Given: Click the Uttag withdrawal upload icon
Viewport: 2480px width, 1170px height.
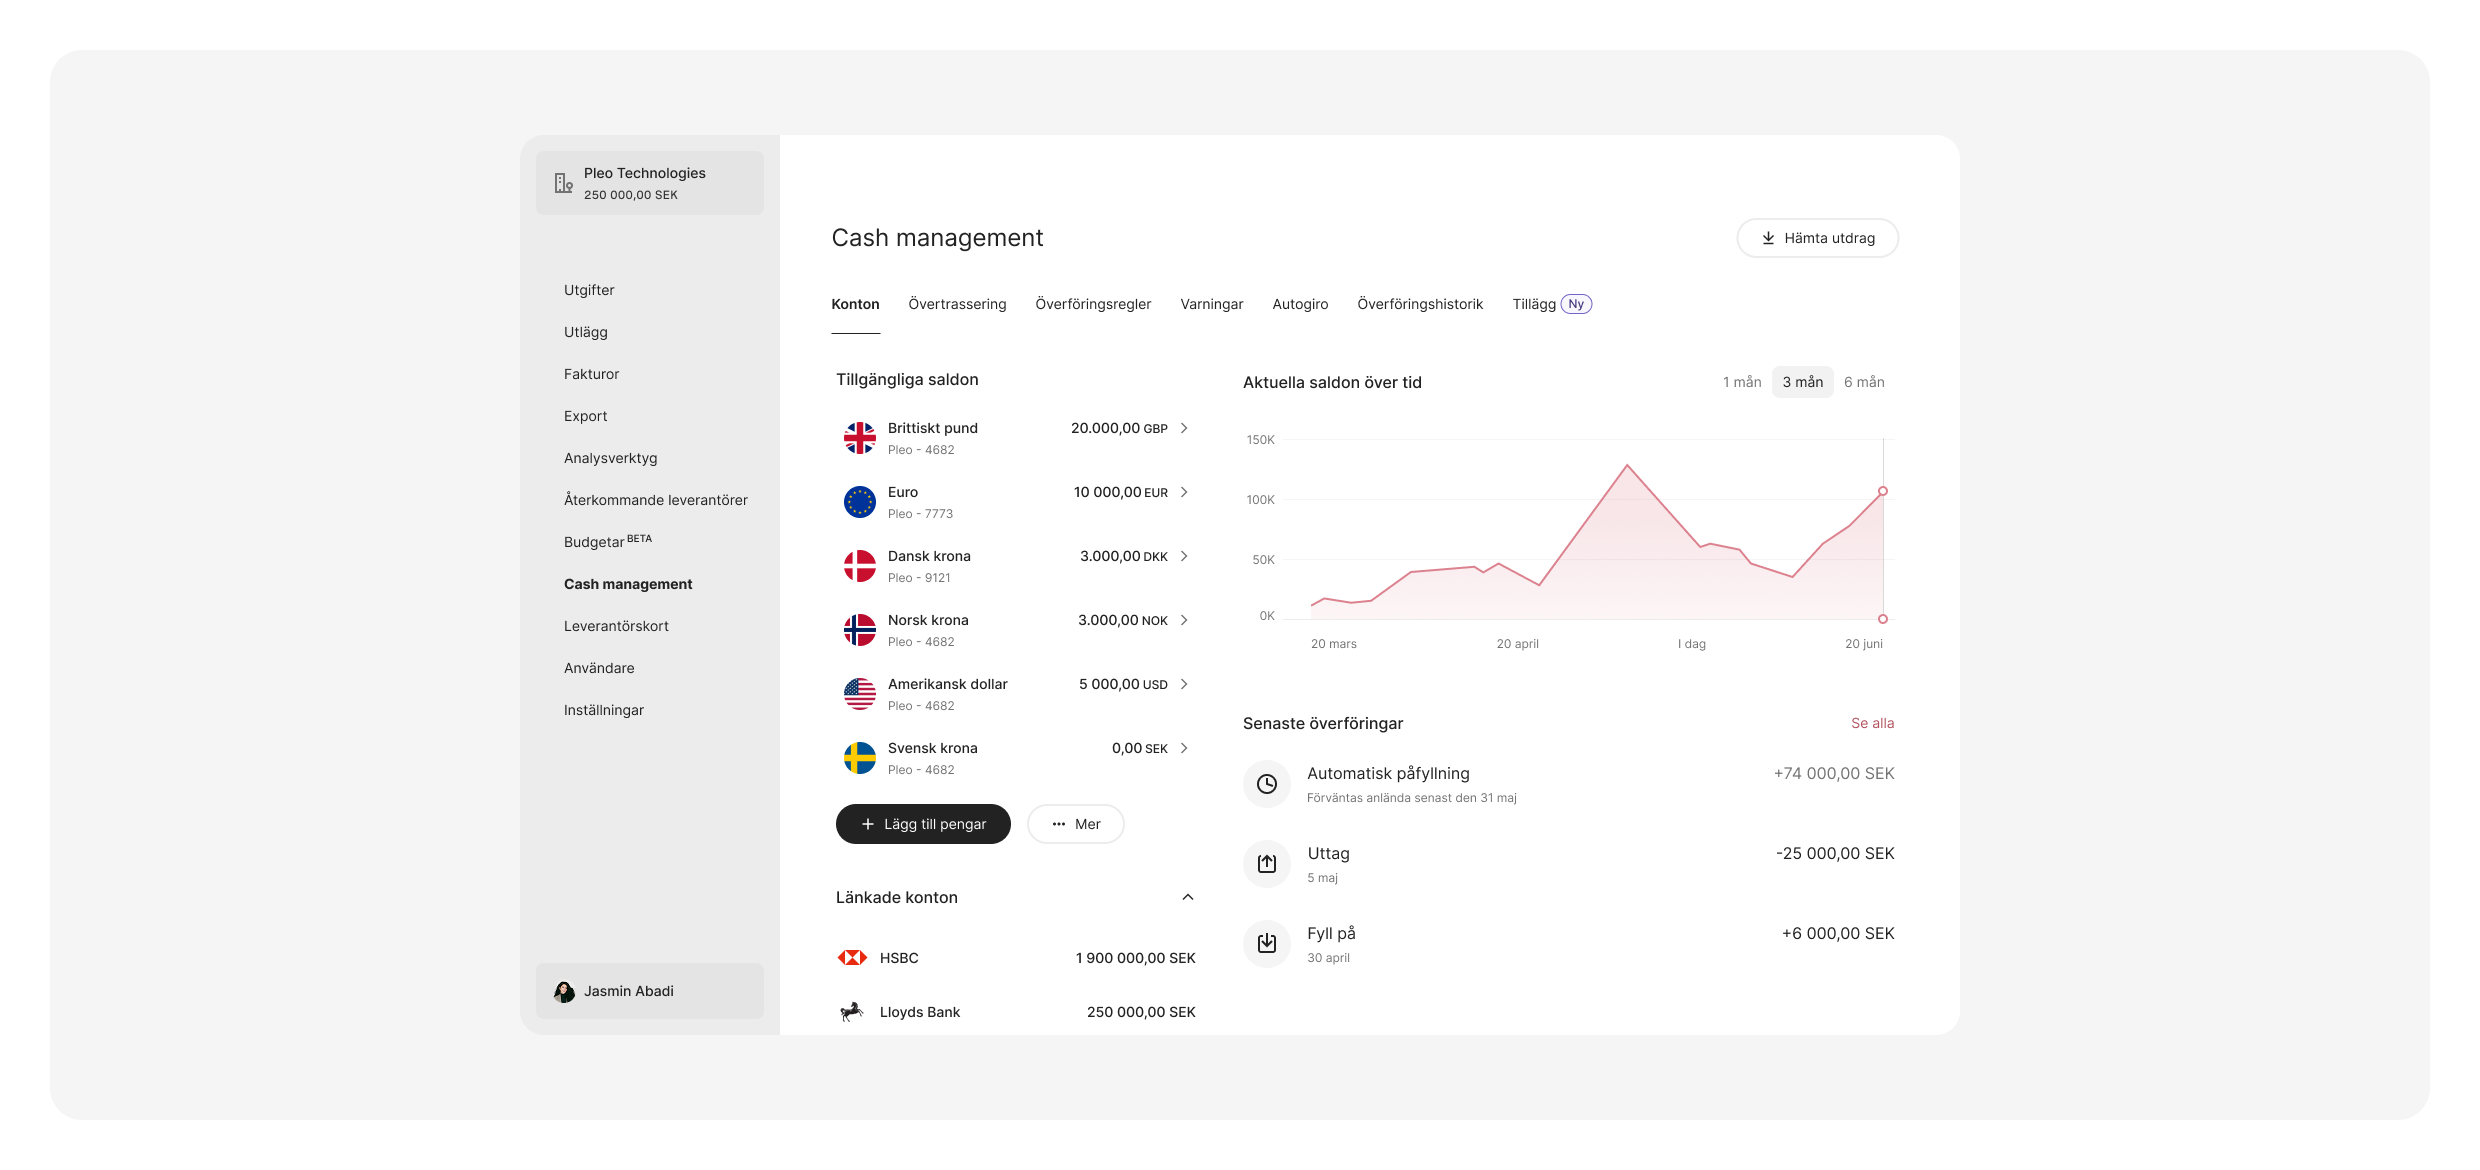Looking at the screenshot, I should click(1266, 864).
